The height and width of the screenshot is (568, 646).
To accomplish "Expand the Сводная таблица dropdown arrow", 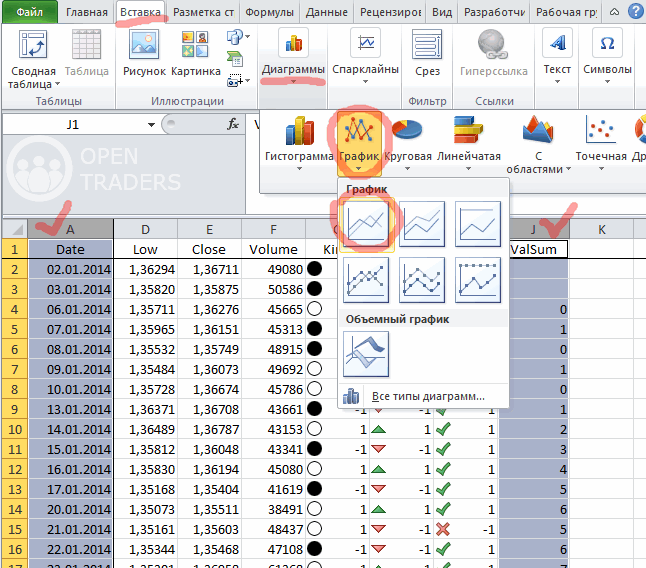I will 58,84.
